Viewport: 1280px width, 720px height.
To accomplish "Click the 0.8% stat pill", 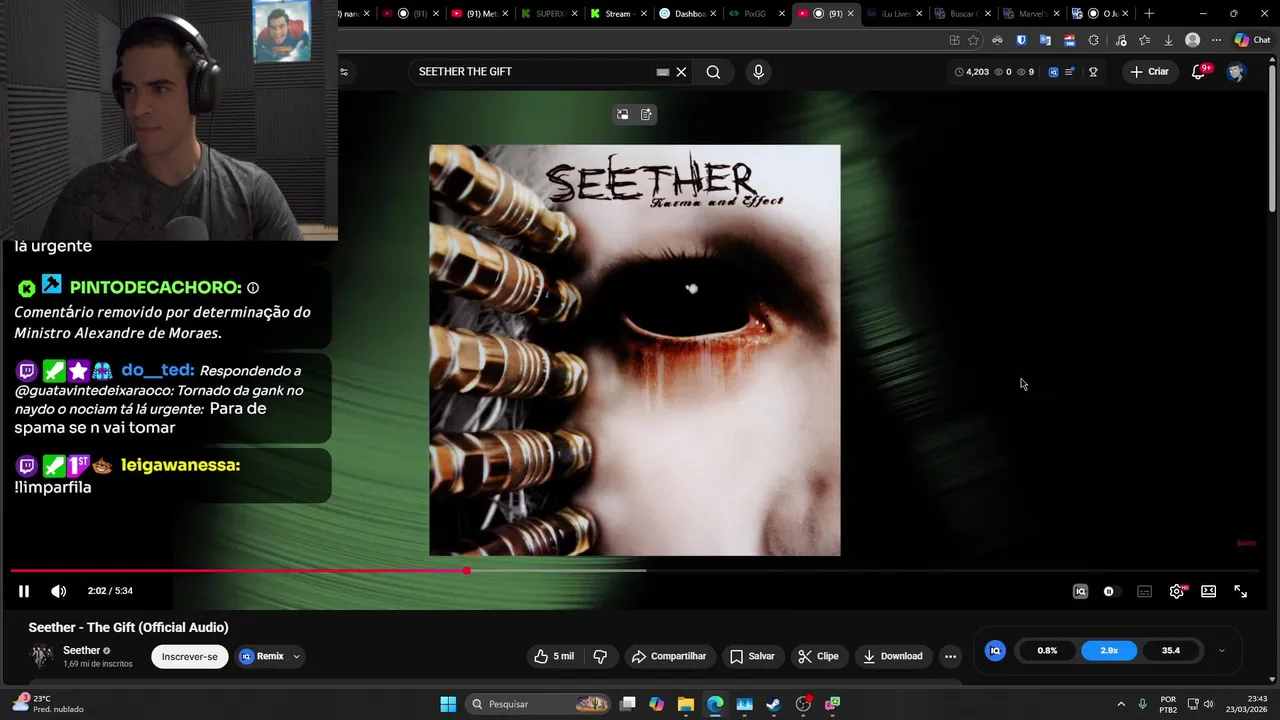I will (1047, 650).
